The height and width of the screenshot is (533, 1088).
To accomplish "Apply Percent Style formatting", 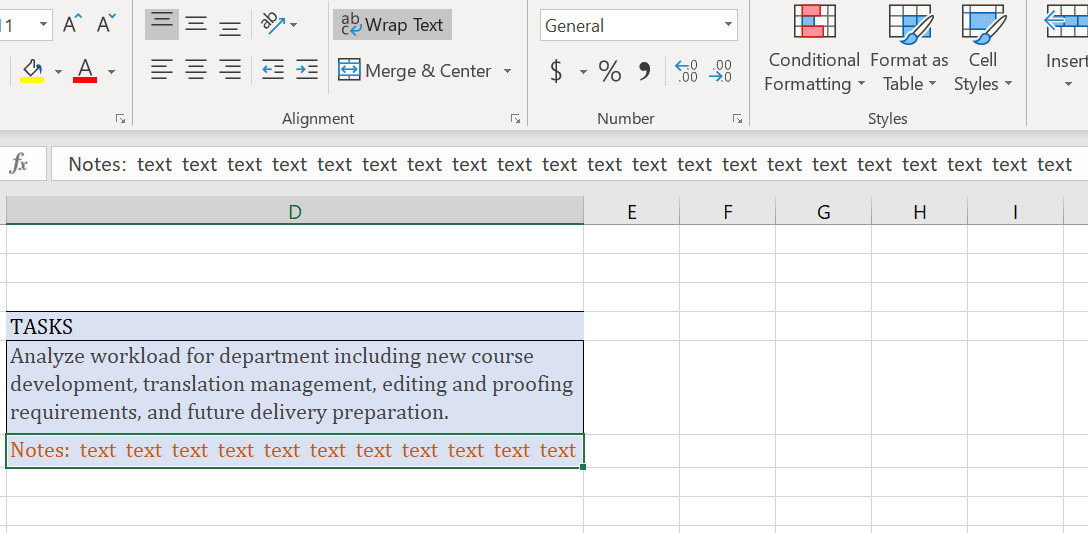I will [610, 71].
